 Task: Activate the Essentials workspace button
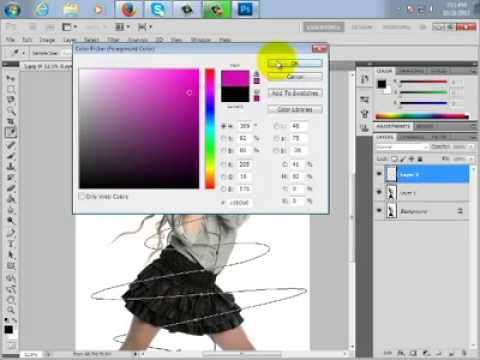click(323, 27)
